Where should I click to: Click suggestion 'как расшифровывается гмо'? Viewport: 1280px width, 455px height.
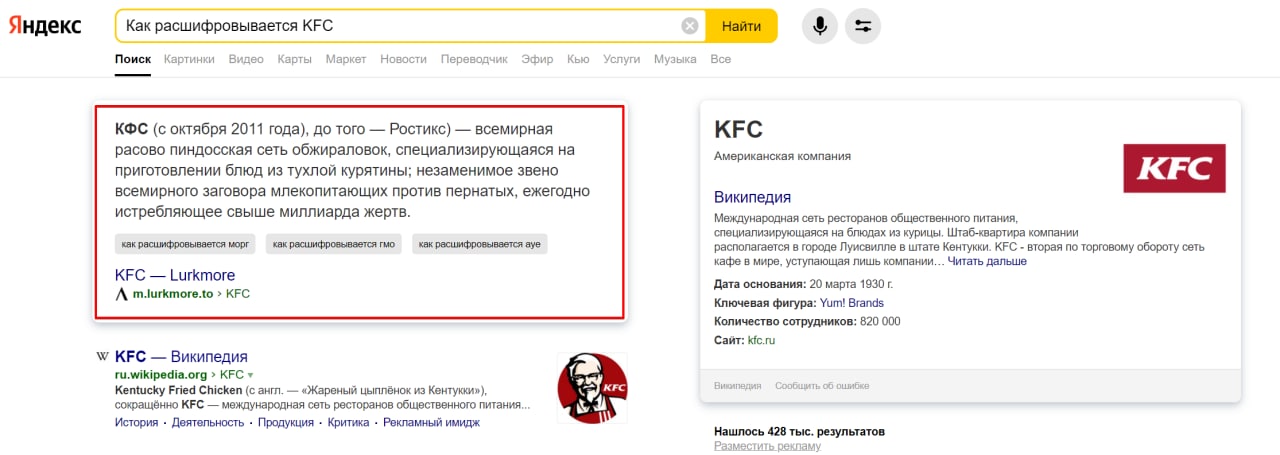333,244
